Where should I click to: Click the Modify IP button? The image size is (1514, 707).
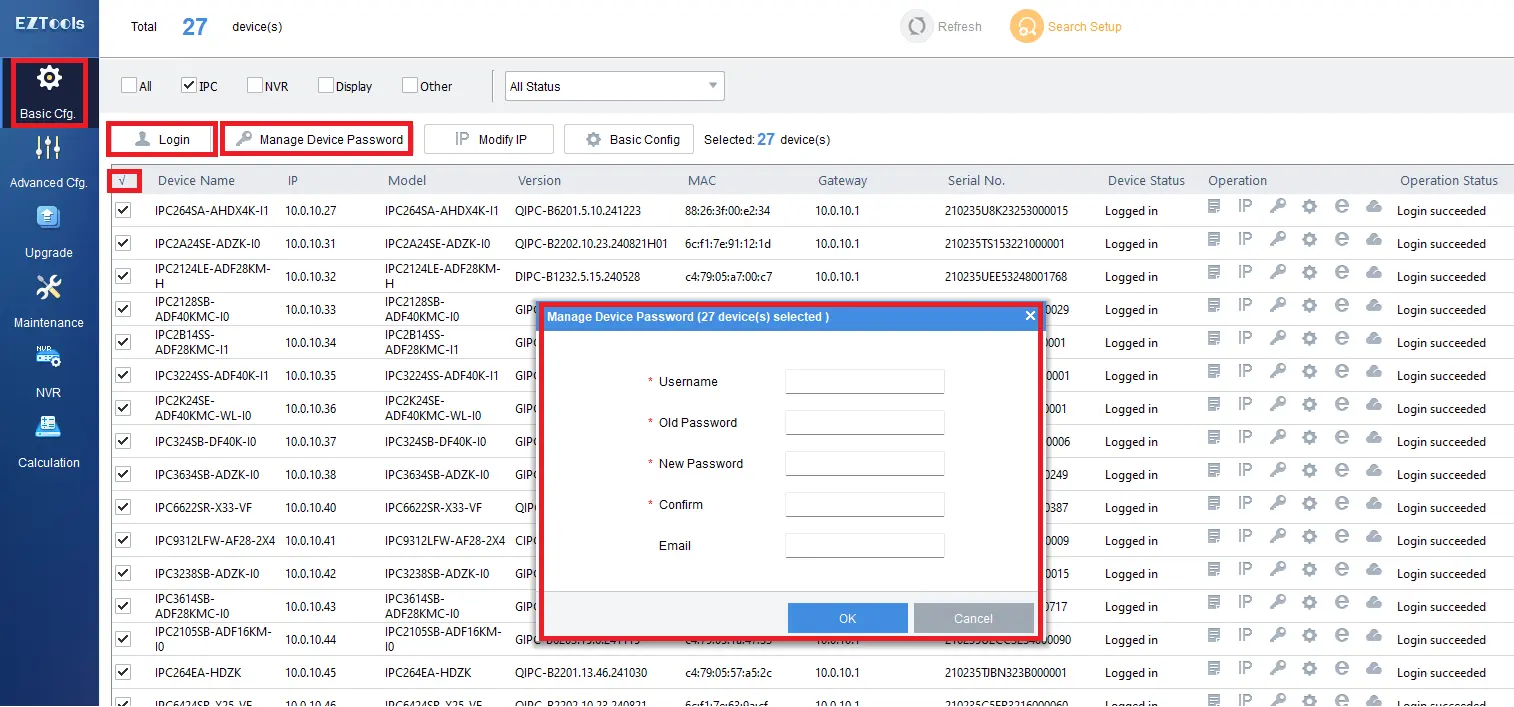pyautogui.click(x=489, y=139)
